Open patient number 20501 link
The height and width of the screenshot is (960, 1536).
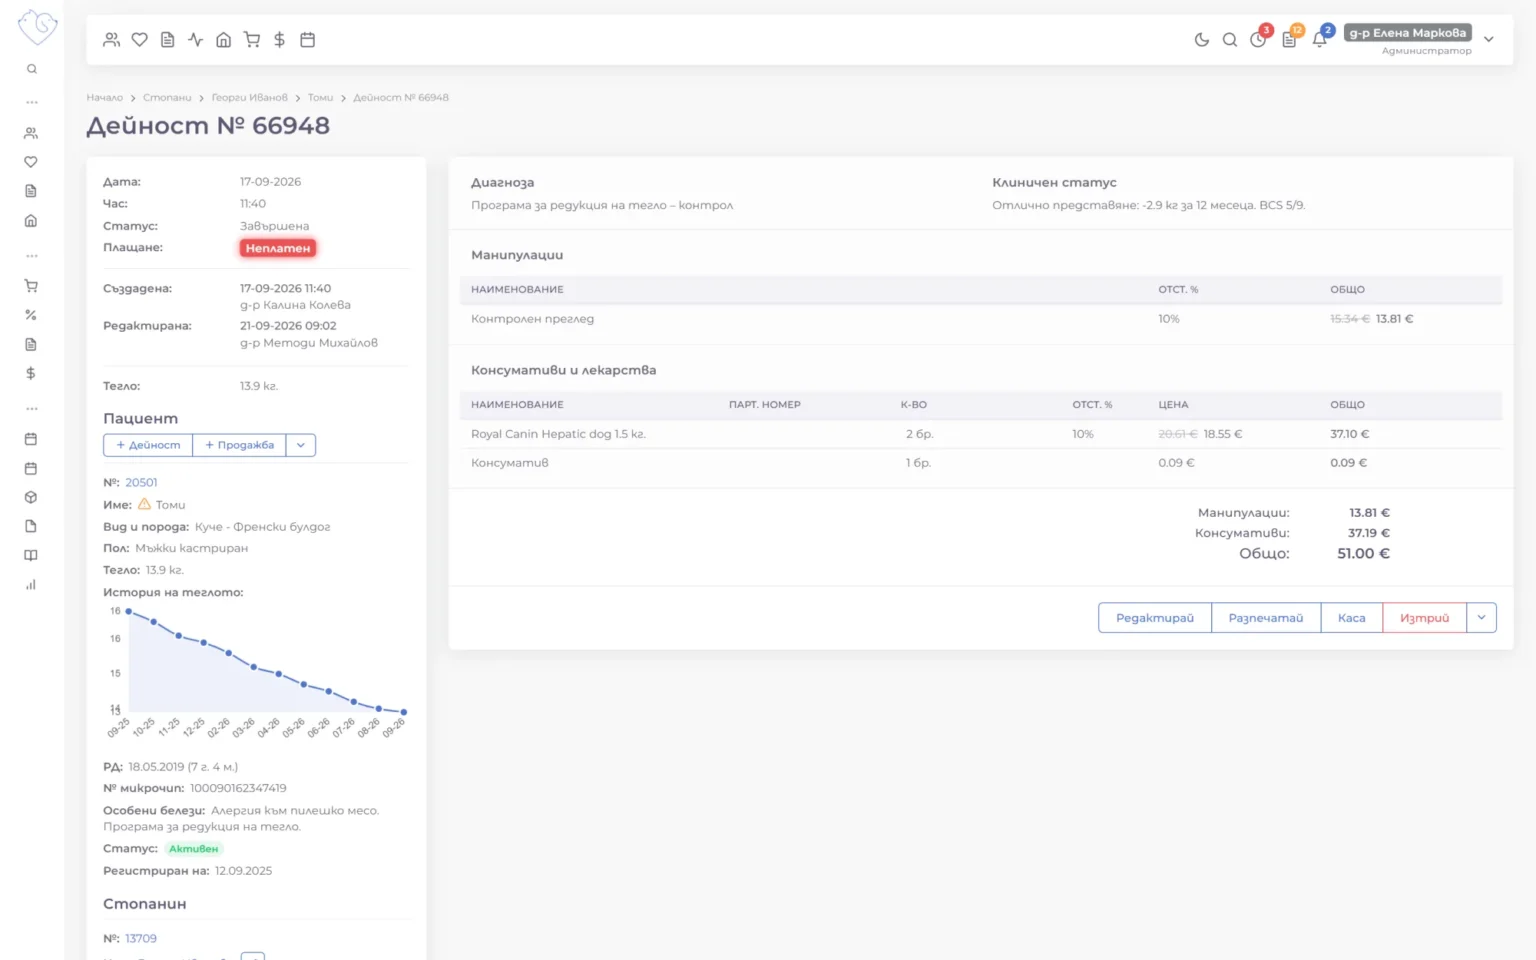click(141, 483)
